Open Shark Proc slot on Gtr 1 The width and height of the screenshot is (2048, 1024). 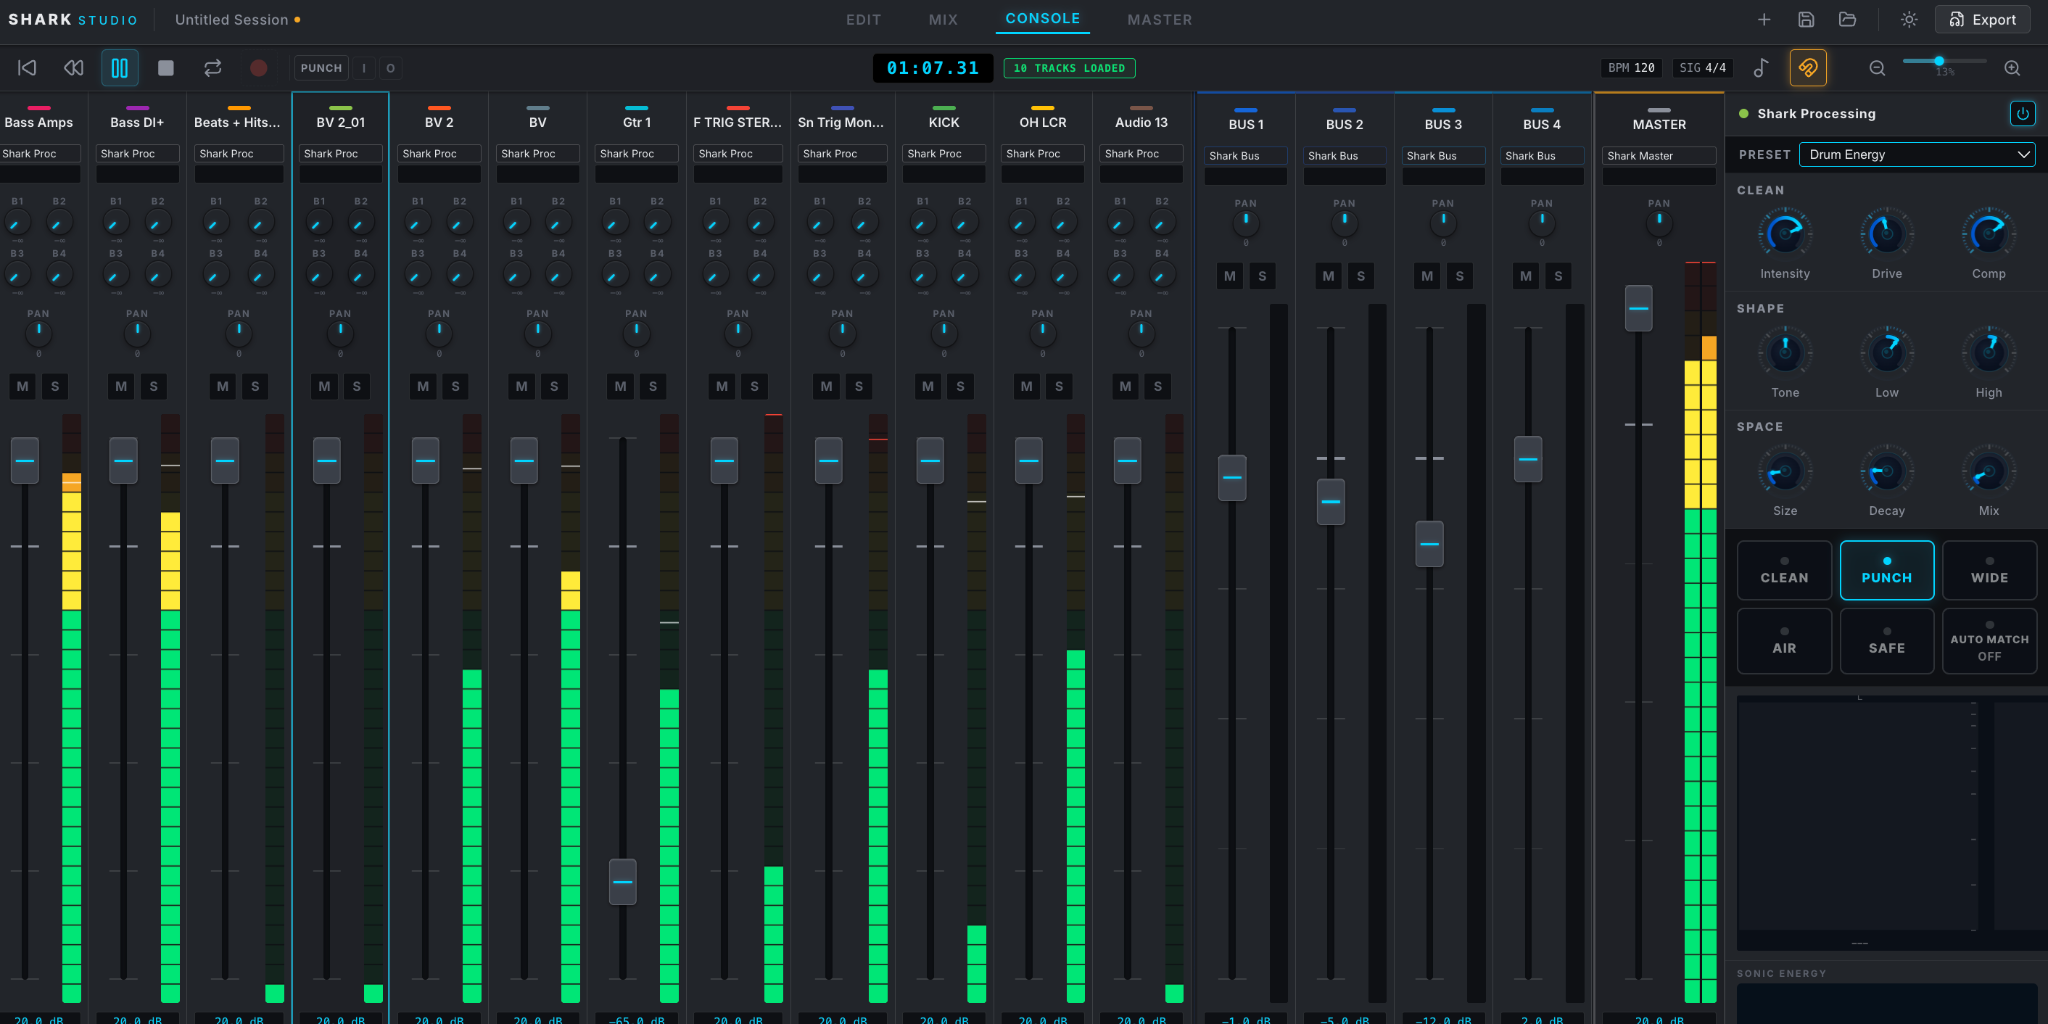tap(636, 154)
